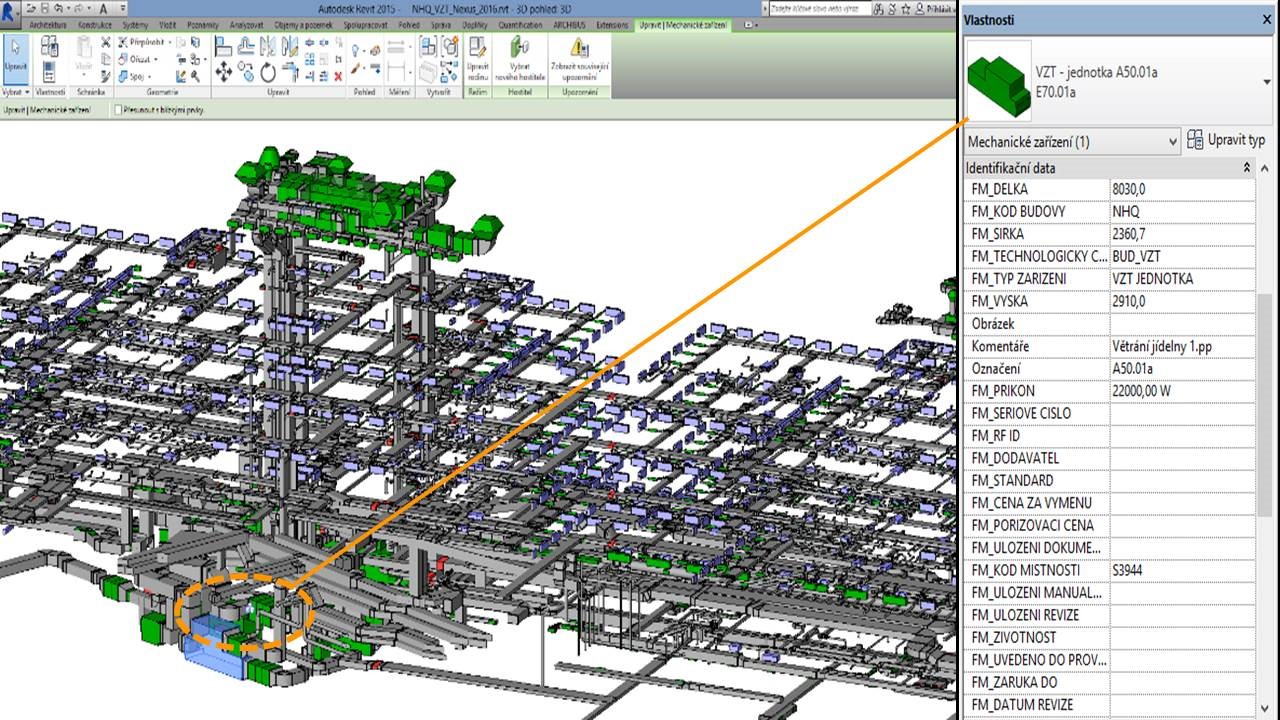The height and width of the screenshot is (720, 1280).
Task: Click the Create Assembly icon in Vytvořit
Action: 427,46
